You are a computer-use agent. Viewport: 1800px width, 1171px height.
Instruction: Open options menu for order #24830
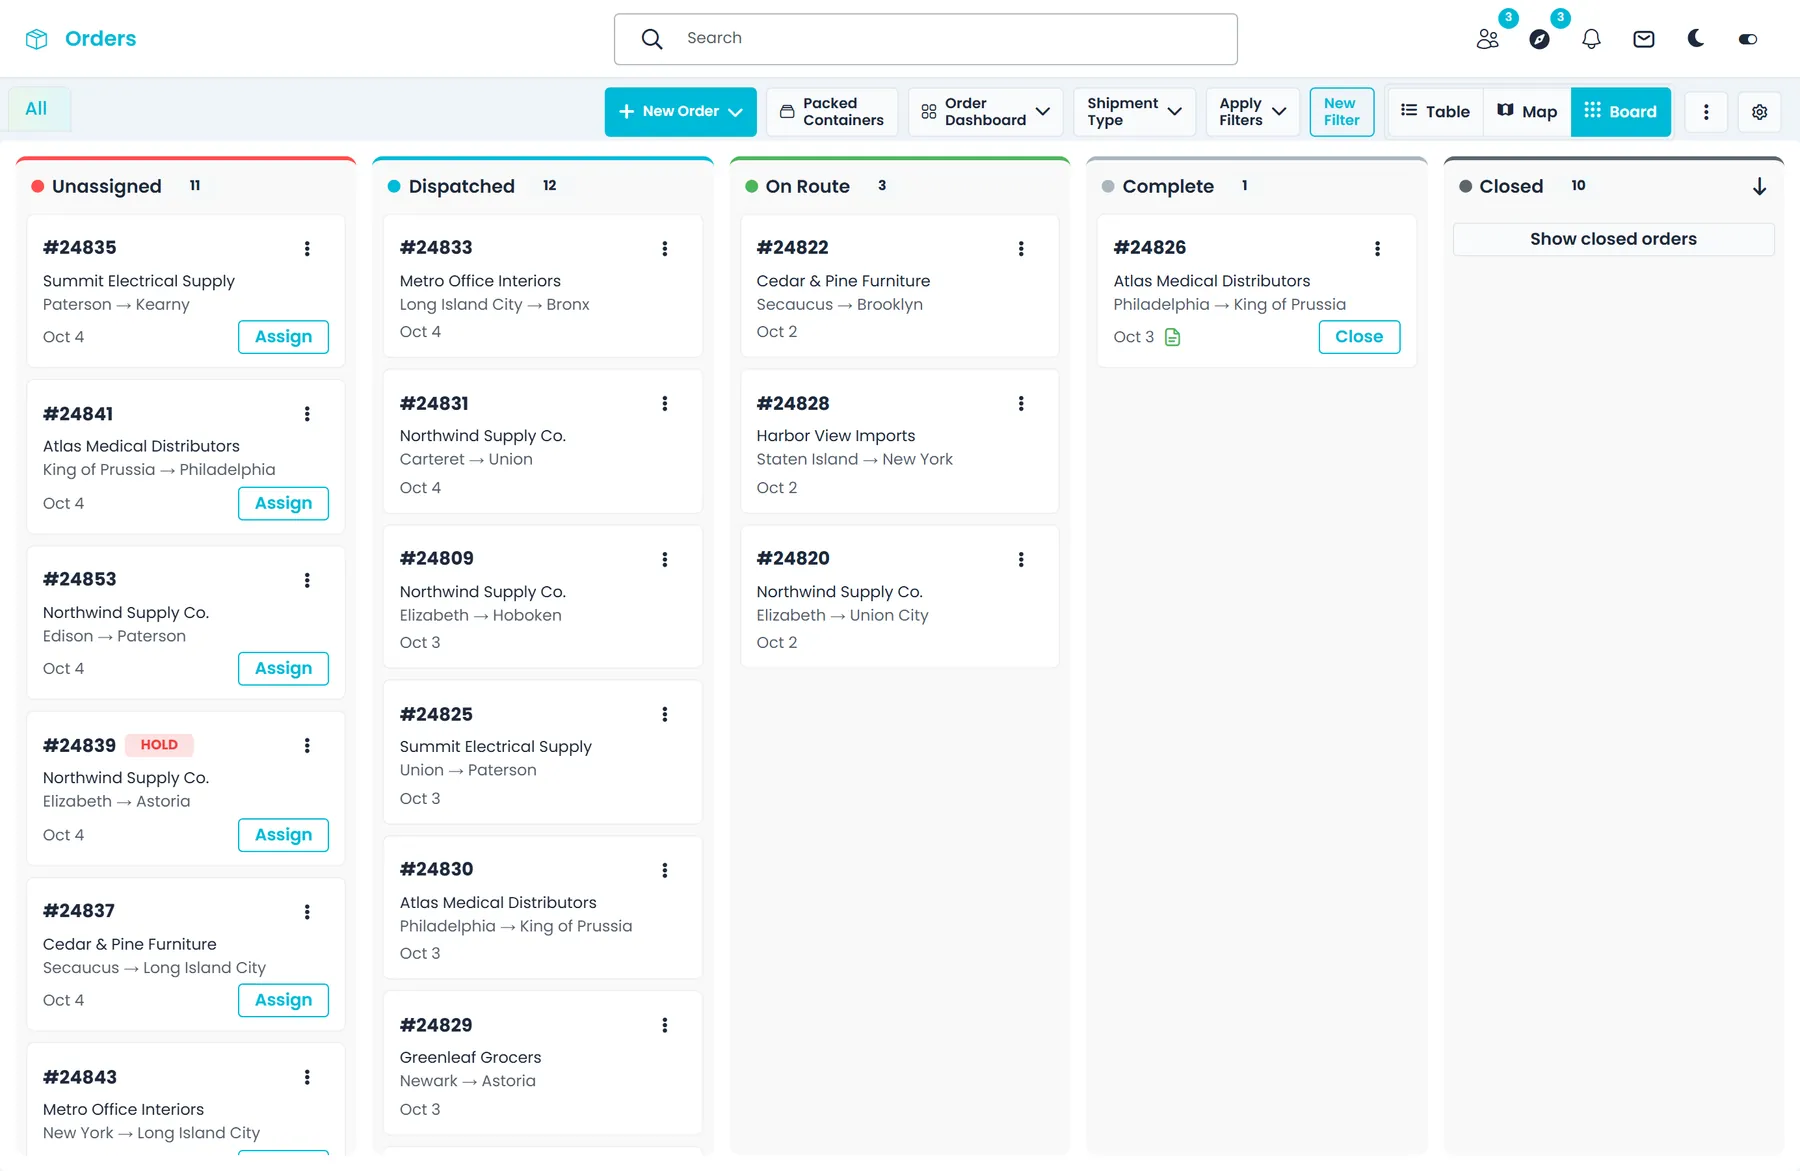point(665,871)
